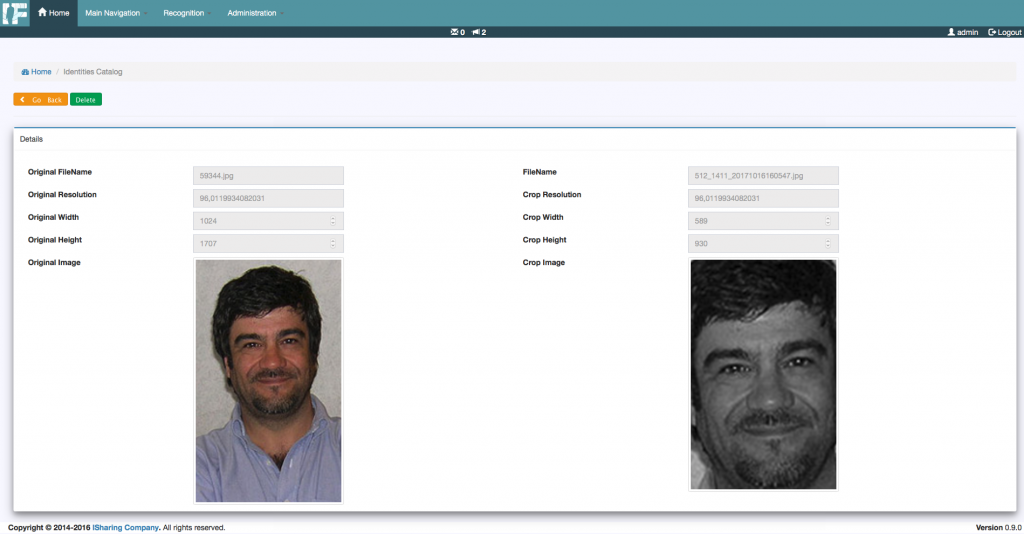The width and height of the screenshot is (1024, 534).
Task: Click the FileName field with 512_1411 value
Action: pyautogui.click(x=763, y=176)
